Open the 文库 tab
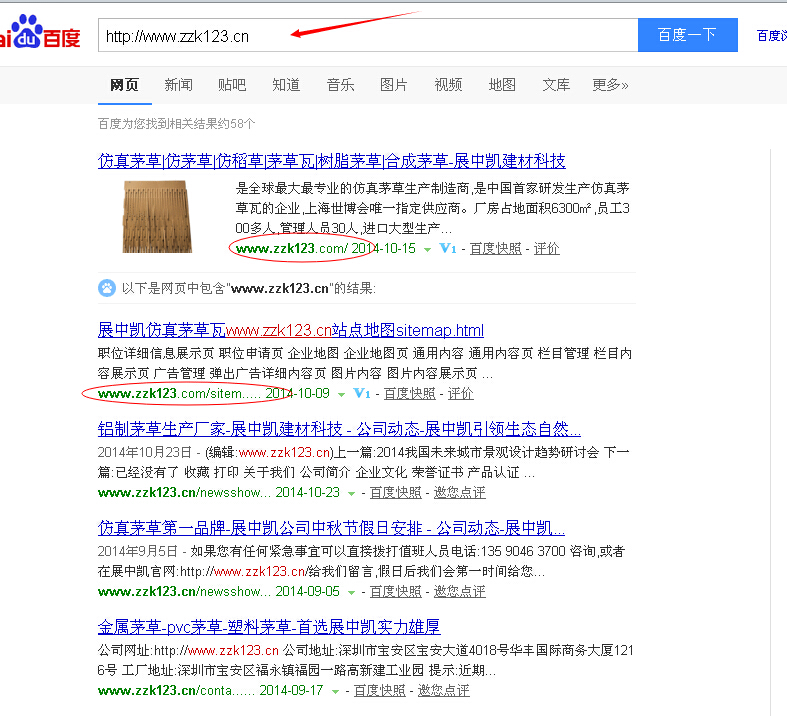The height and width of the screenshot is (716, 787). pos(556,85)
